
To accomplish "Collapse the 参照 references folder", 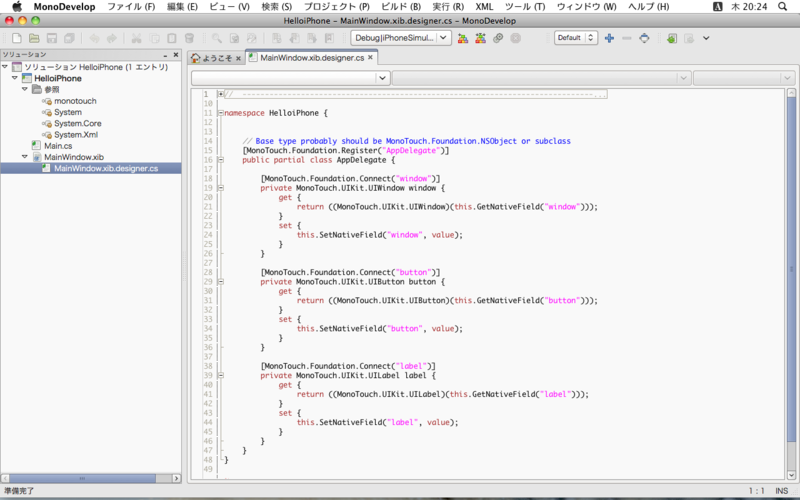I will point(24,89).
